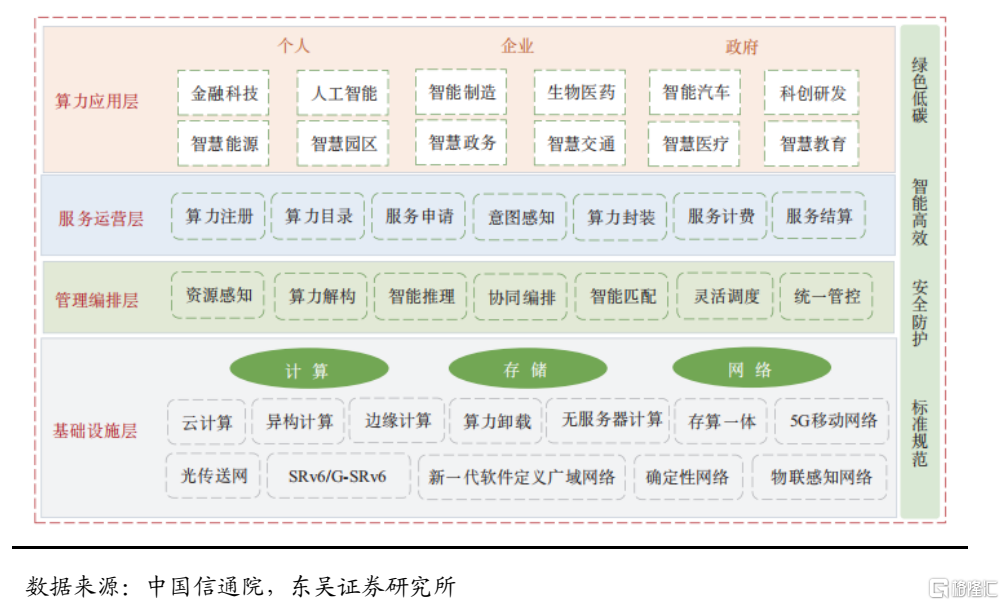Select the 服务申请 box
1004x605 pixels.
click(x=419, y=216)
